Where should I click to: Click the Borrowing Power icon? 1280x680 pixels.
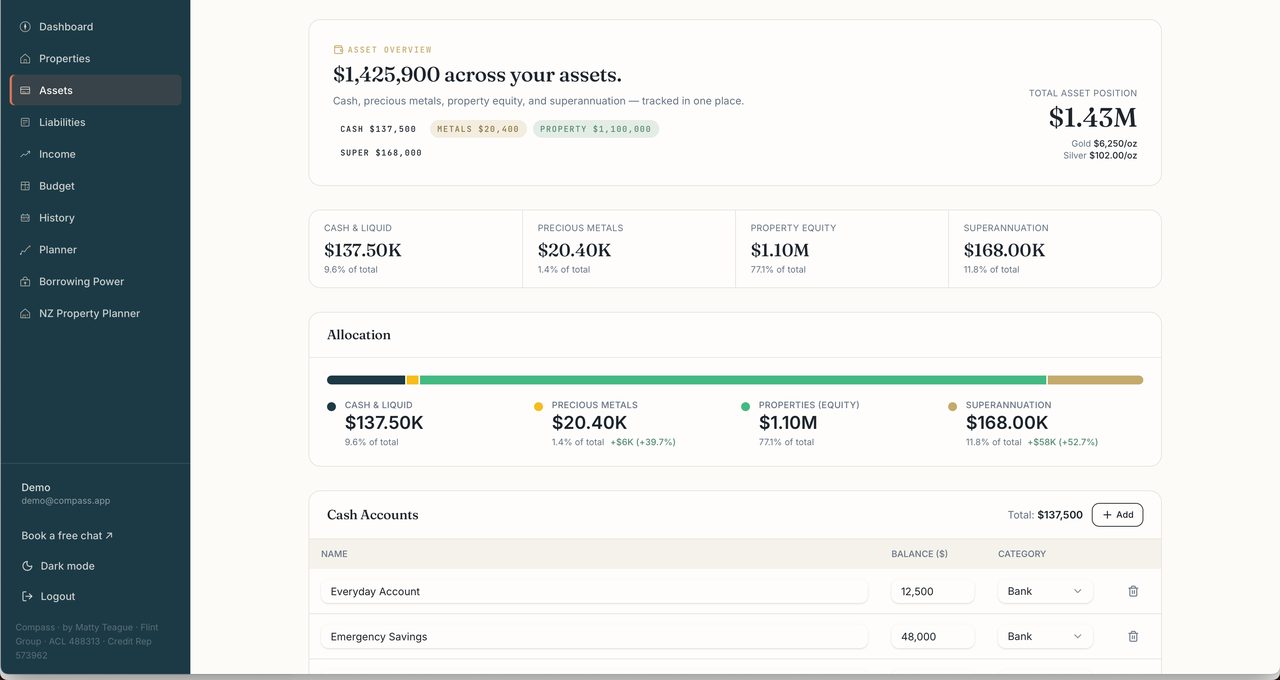pyautogui.click(x=25, y=282)
